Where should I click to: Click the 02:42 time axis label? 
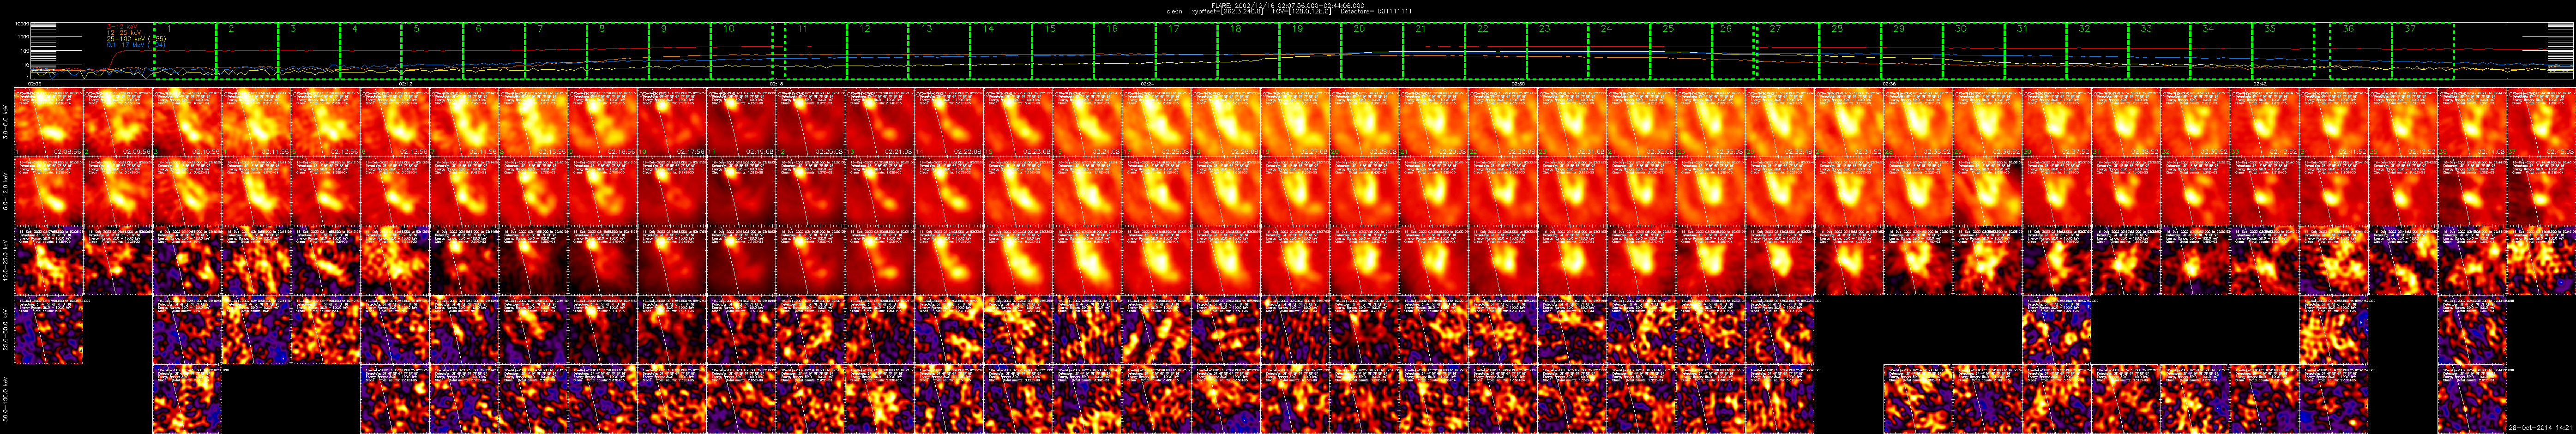coord(2260,84)
